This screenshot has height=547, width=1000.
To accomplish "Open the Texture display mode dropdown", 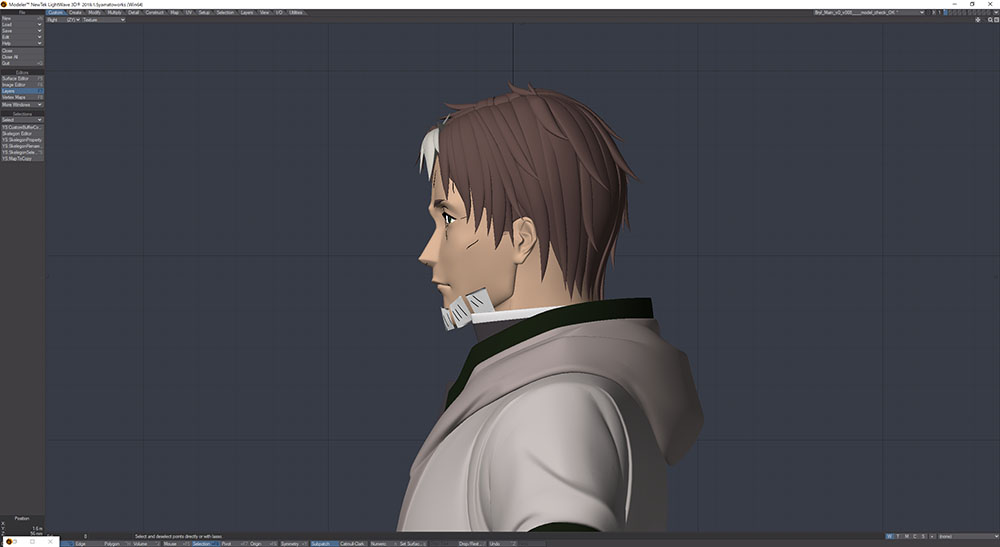I will click(x=103, y=20).
